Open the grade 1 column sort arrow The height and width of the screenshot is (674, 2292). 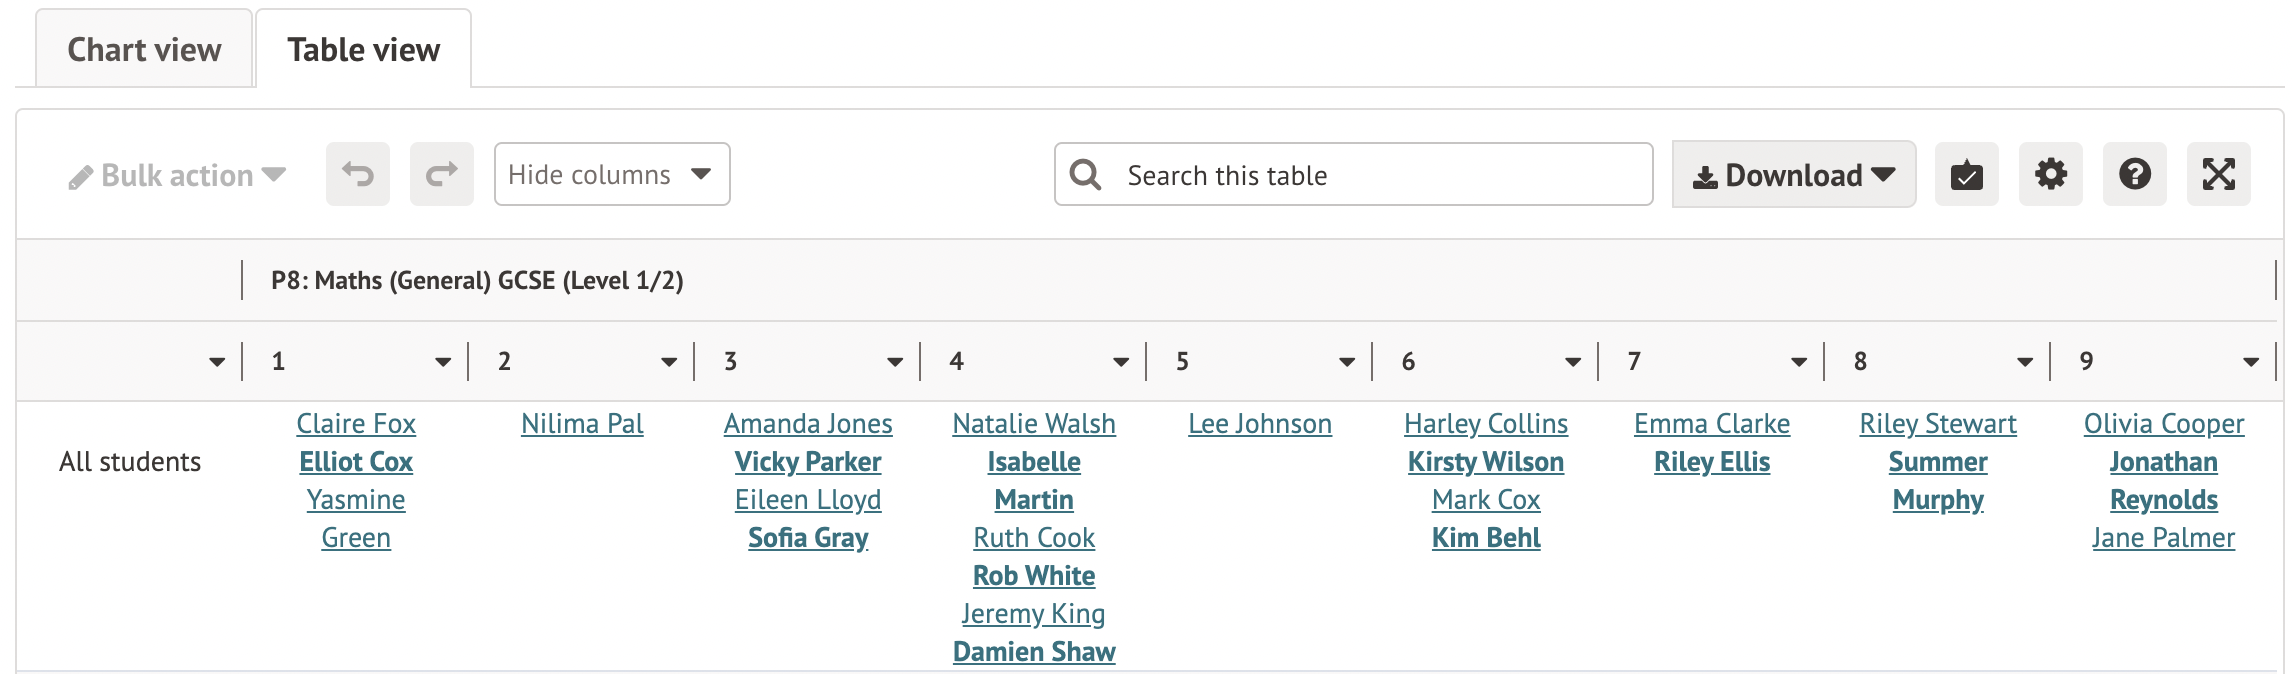pos(443,362)
